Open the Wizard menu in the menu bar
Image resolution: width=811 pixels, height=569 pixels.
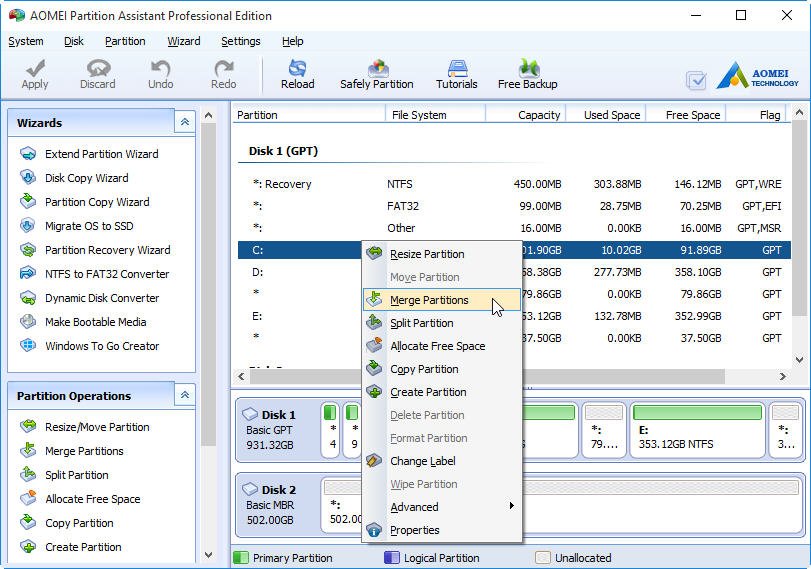click(183, 41)
